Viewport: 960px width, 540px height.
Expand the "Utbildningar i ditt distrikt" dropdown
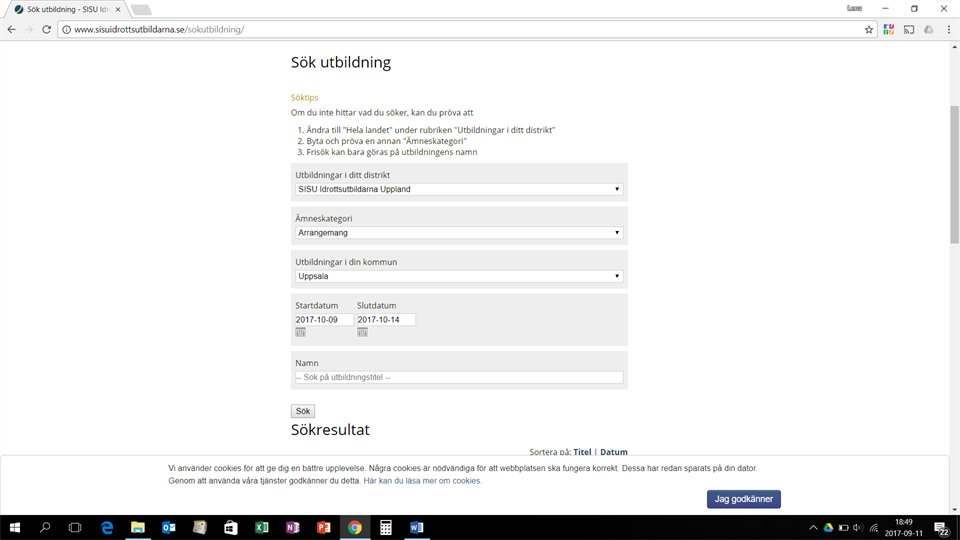coord(460,189)
